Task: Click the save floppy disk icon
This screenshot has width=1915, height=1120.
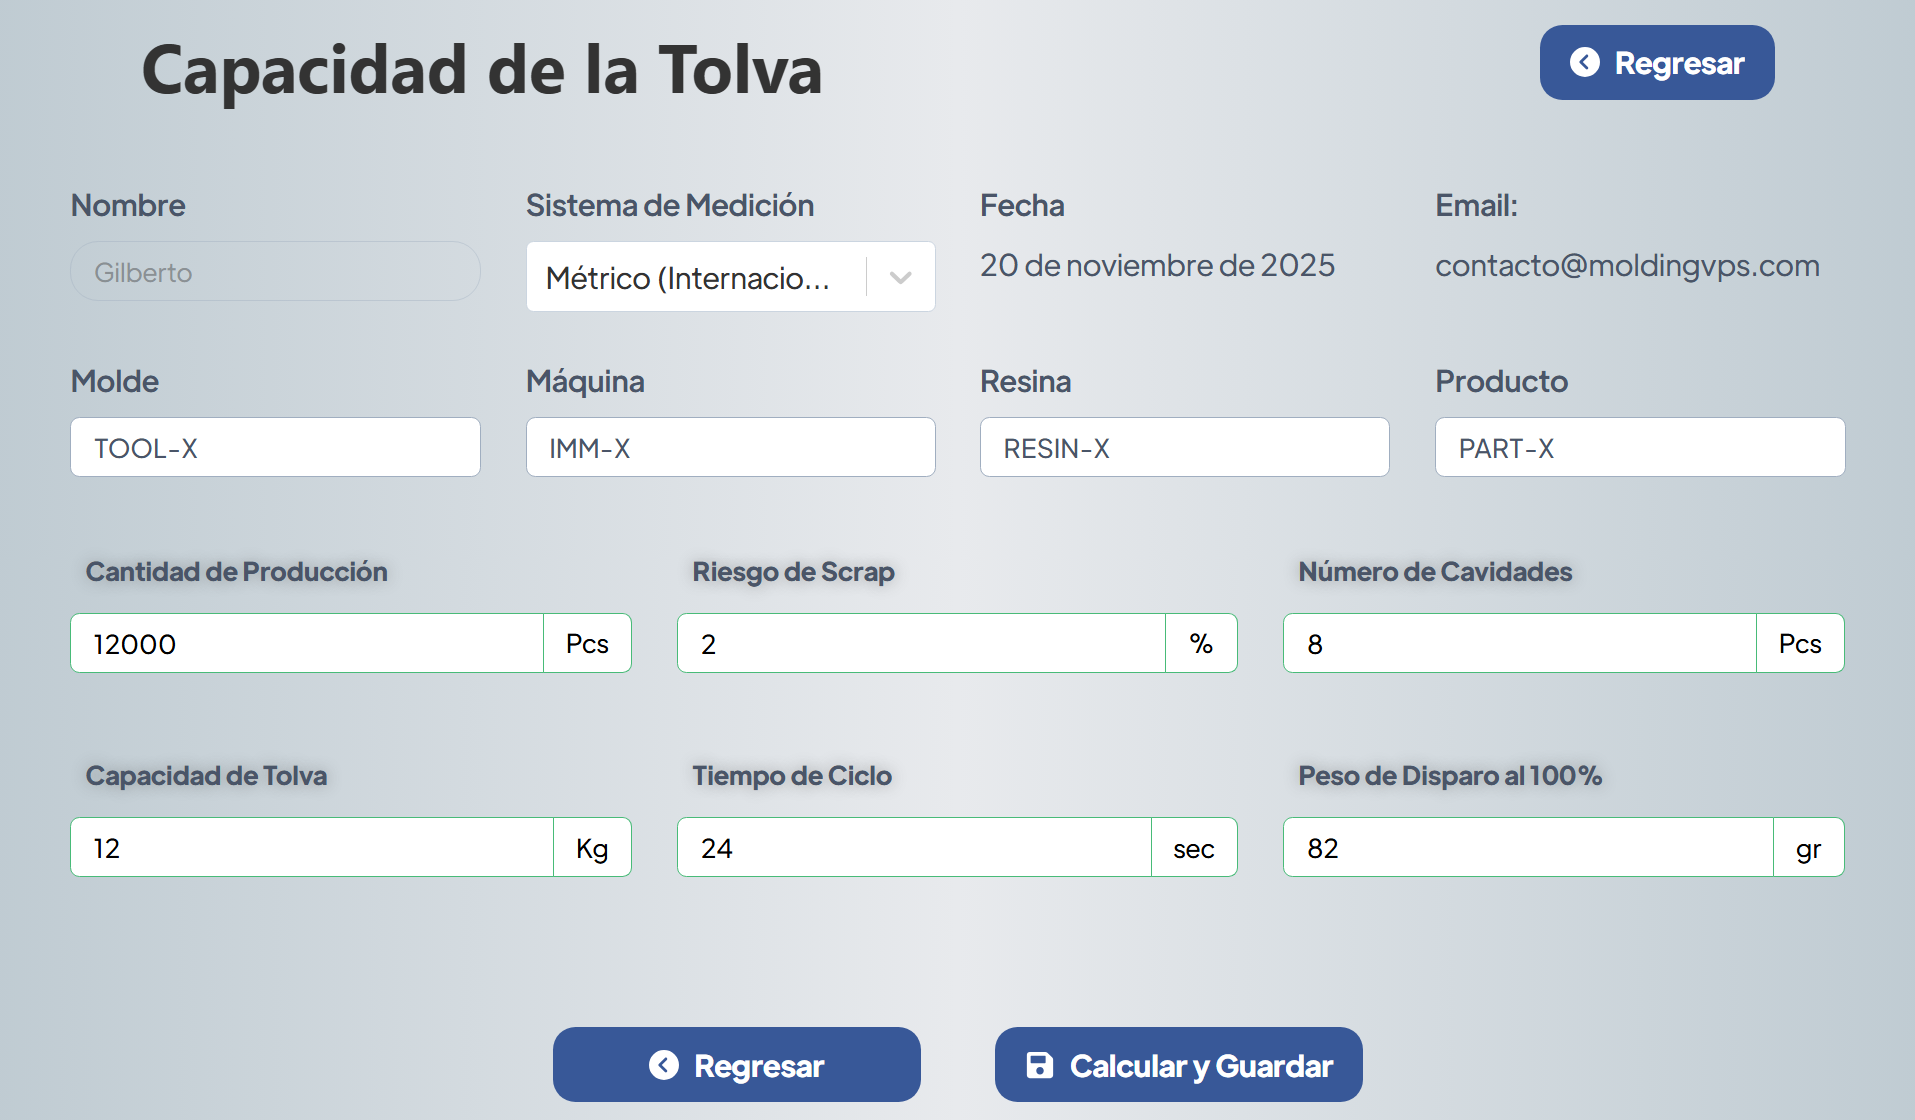Action: [1040, 1065]
